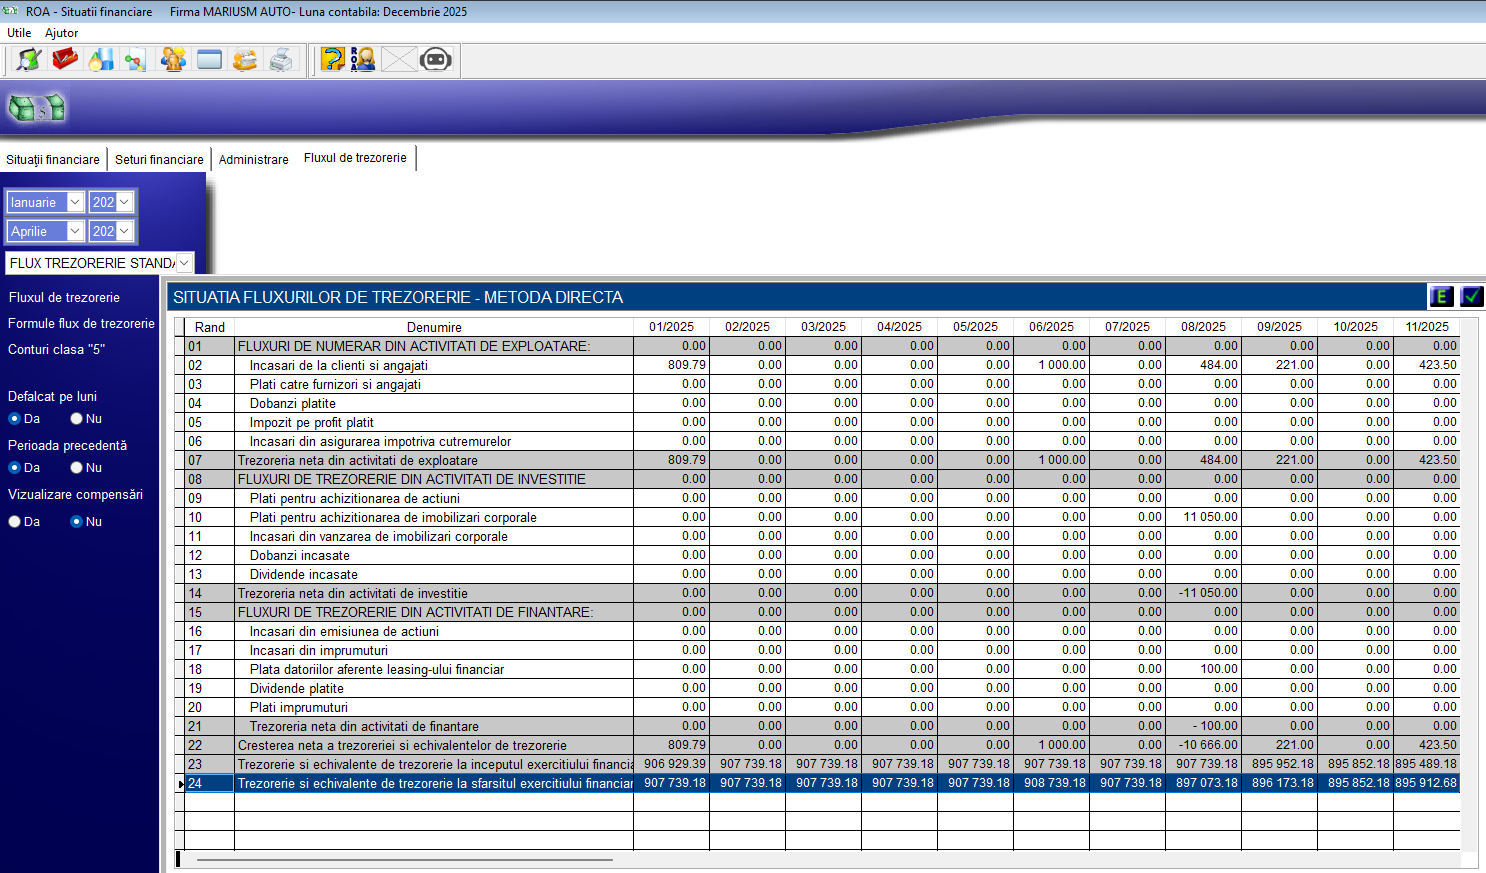Select row 02 Incasari de la clienti
1486x873 pixels.
tap(338, 366)
